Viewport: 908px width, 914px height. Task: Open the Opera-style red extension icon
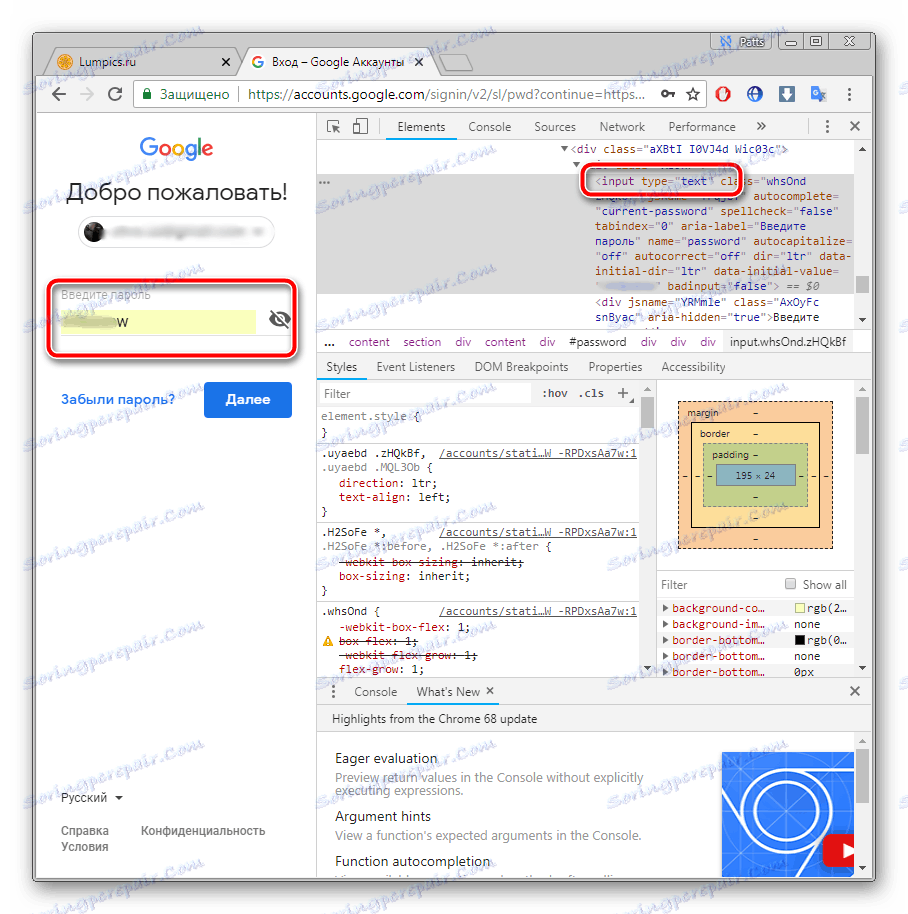point(723,94)
